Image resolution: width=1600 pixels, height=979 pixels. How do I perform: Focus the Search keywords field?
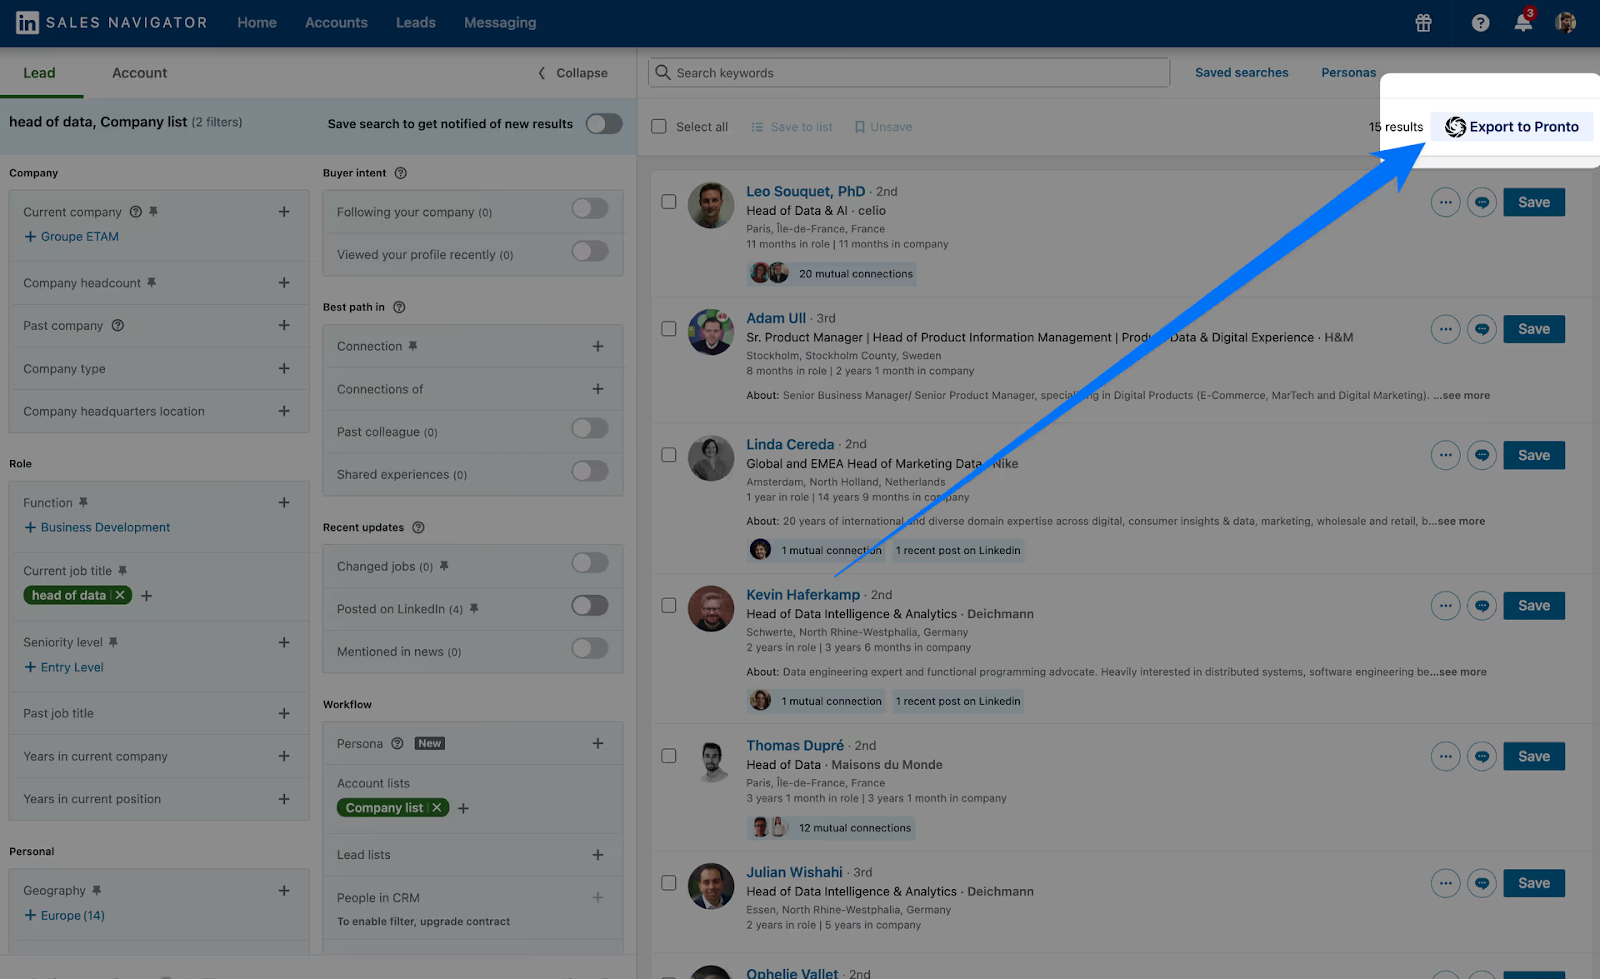[909, 72]
